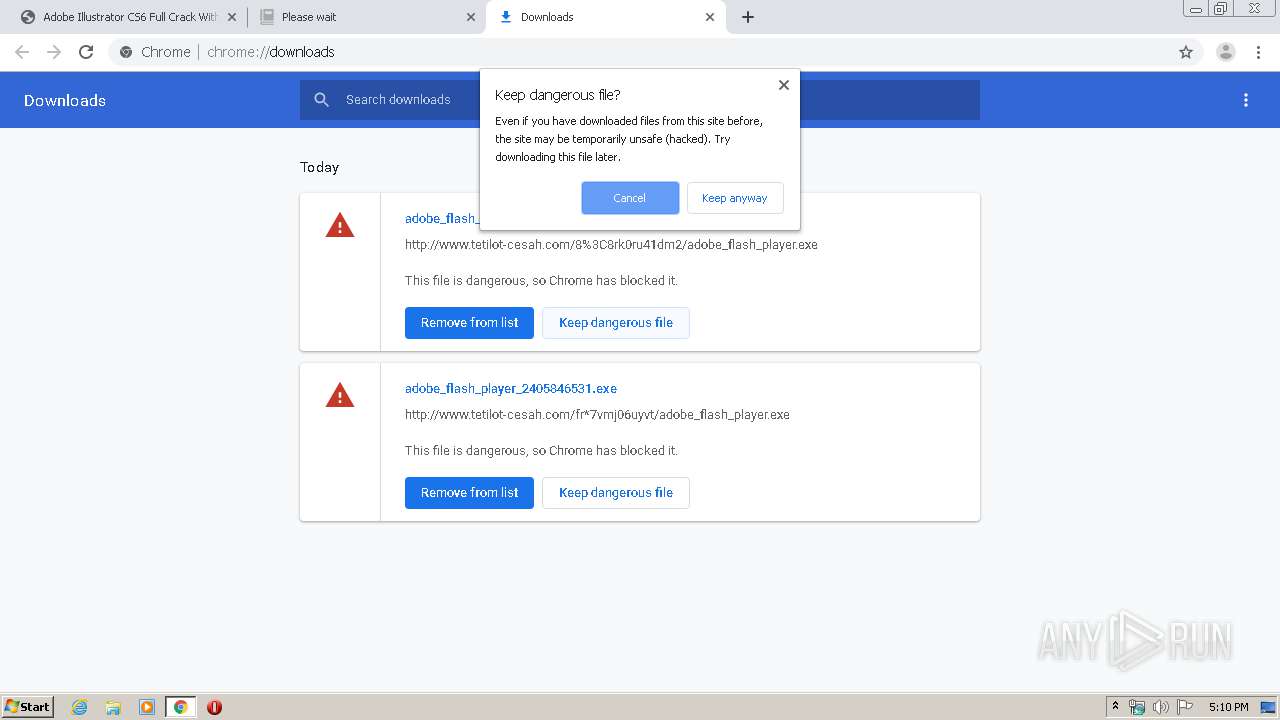Open Windows Explorer folder icon on taskbar
1280x720 pixels.
click(x=113, y=707)
